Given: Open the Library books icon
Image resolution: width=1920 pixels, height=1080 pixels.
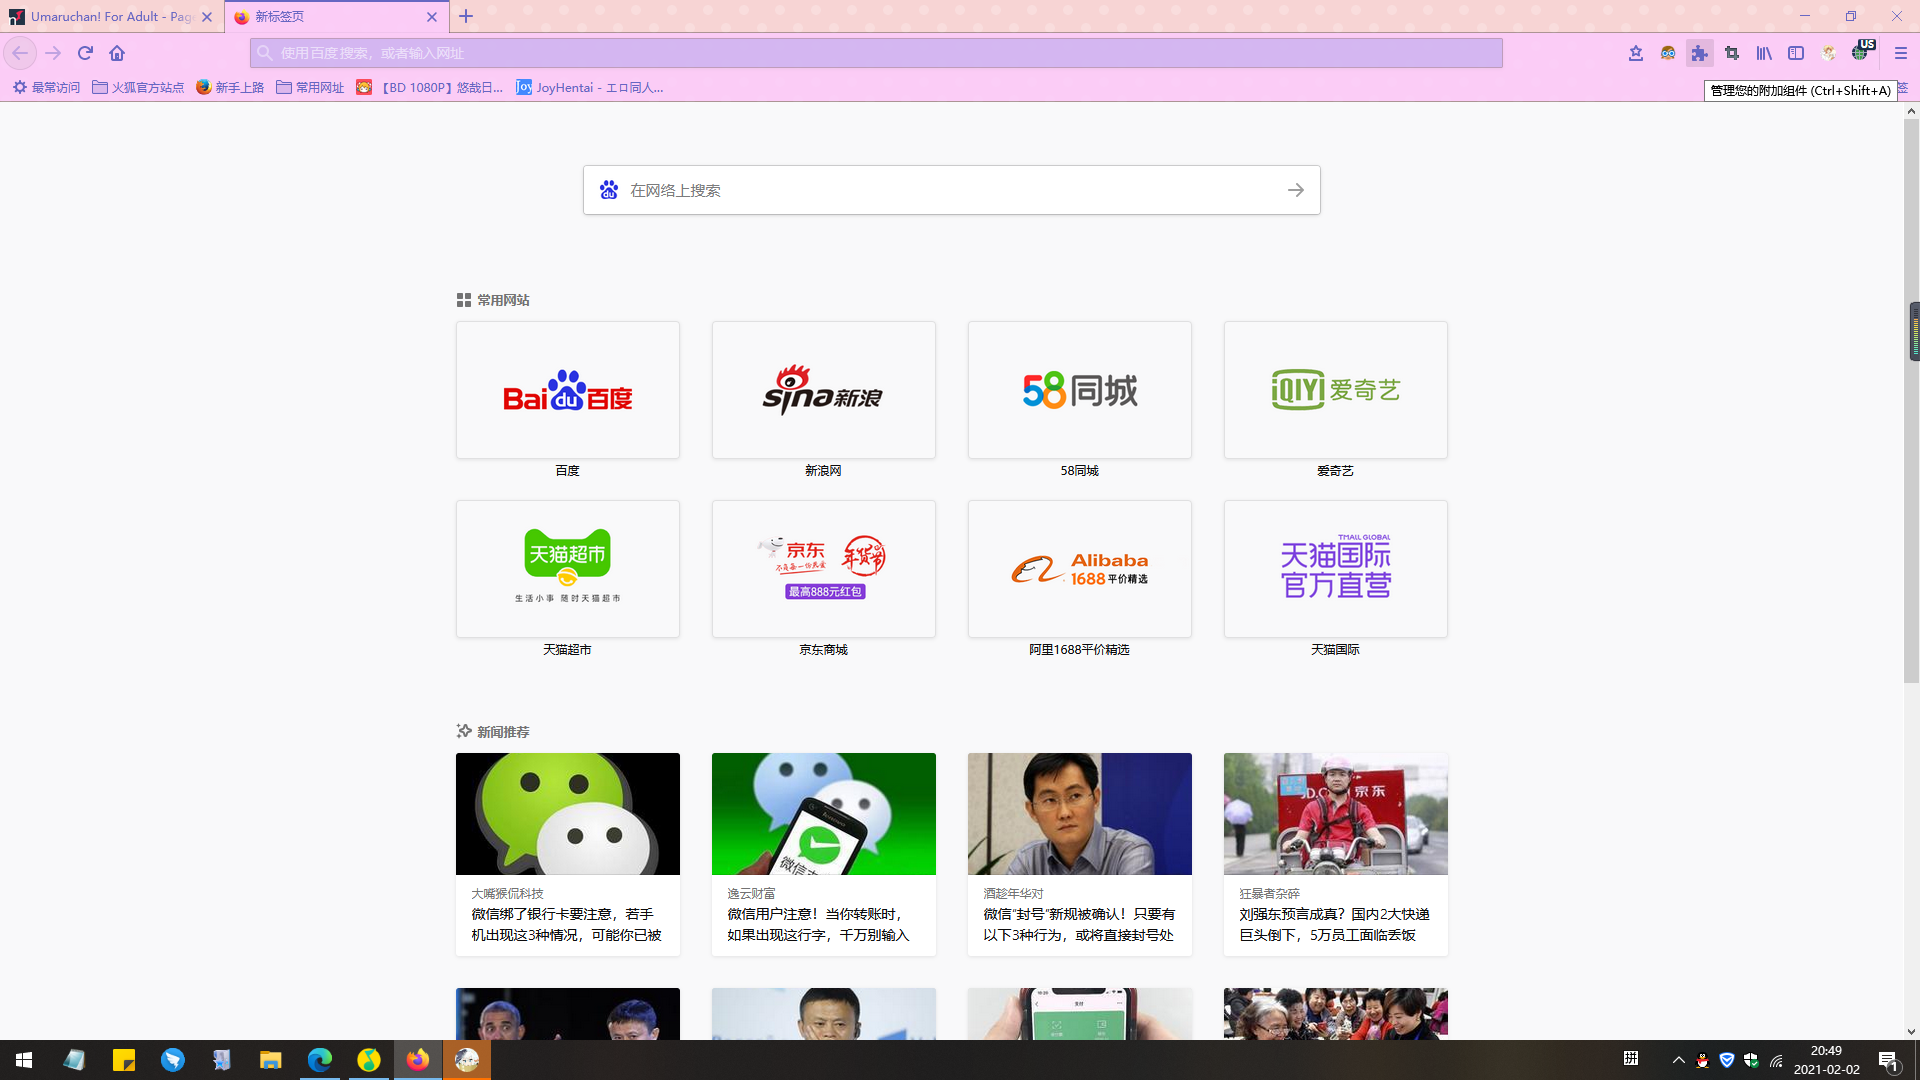Looking at the screenshot, I should pyautogui.click(x=1764, y=53).
